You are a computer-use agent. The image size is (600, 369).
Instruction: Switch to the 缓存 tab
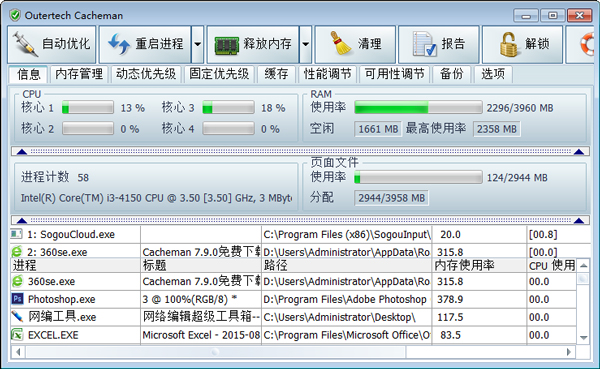[x=276, y=73]
